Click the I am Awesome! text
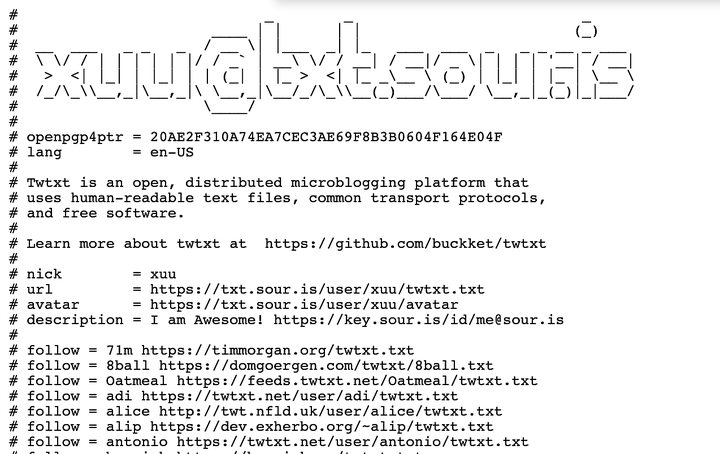 click(207, 320)
